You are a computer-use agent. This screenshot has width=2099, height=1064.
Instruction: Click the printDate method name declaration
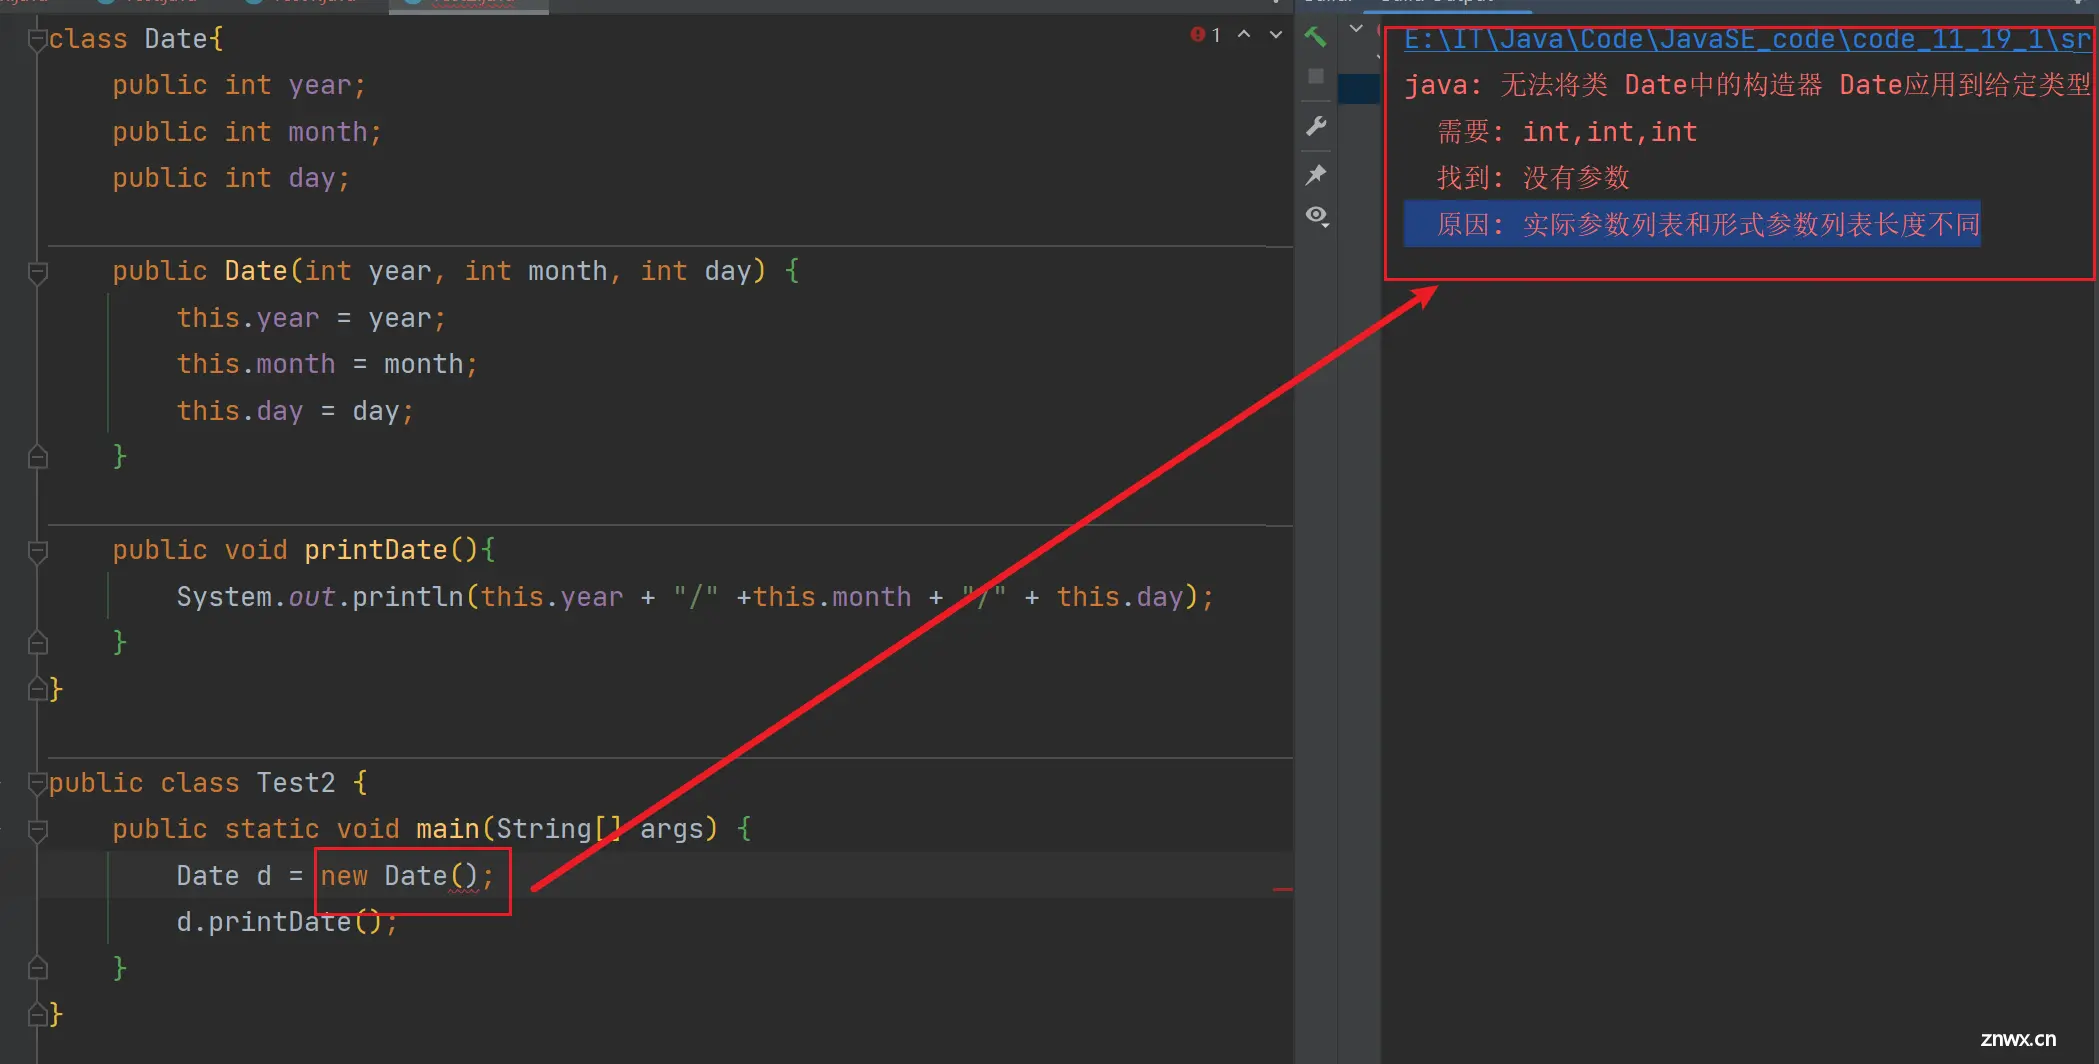[376, 550]
